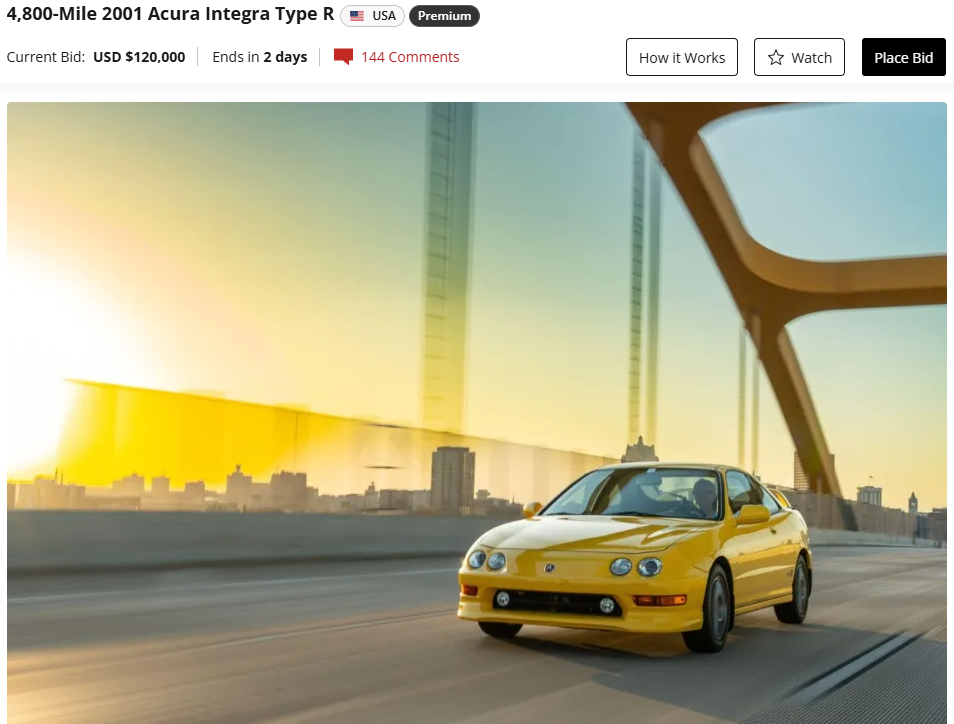This screenshot has width=954, height=724.
Task: Click the Acura emblem on the car's hood
Action: pos(549,567)
